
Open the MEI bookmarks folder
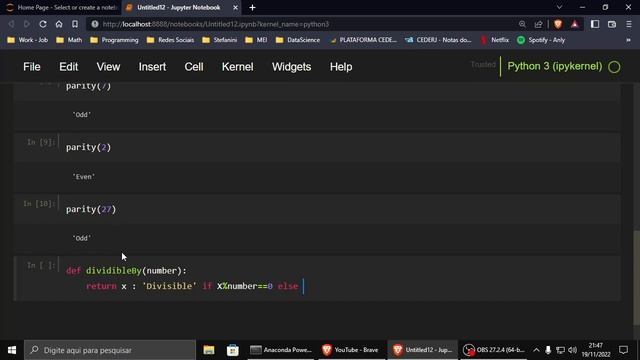(x=256, y=40)
